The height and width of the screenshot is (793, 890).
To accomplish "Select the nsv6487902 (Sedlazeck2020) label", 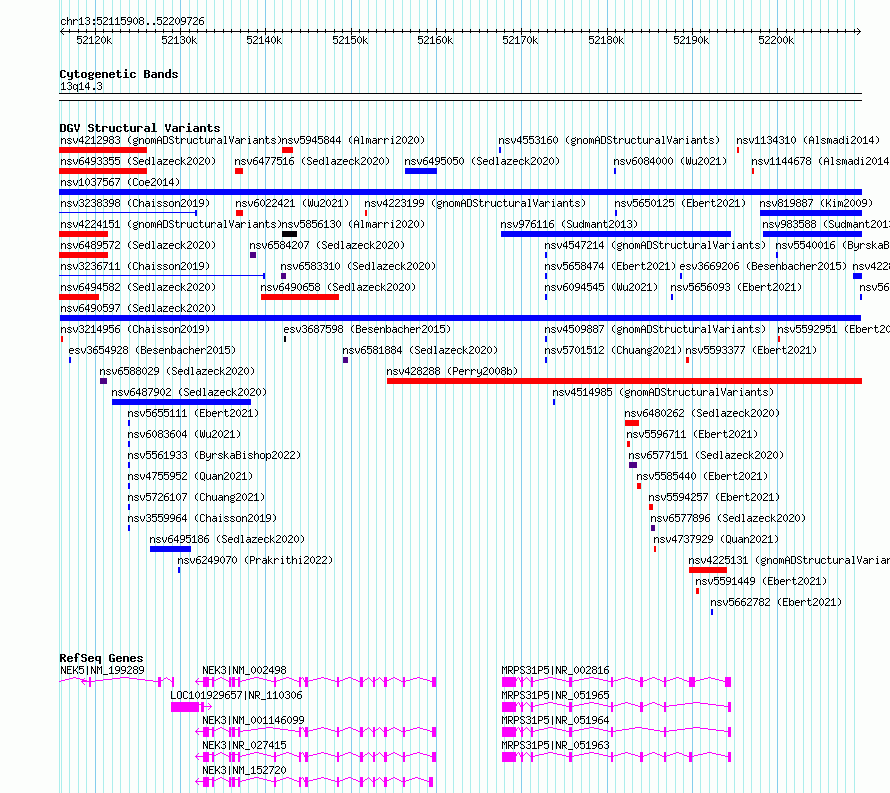I will [x=189, y=392].
